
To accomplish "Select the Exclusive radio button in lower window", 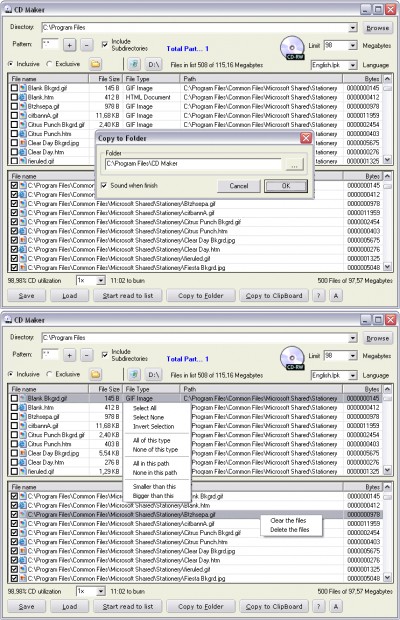I will tap(49, 374).
